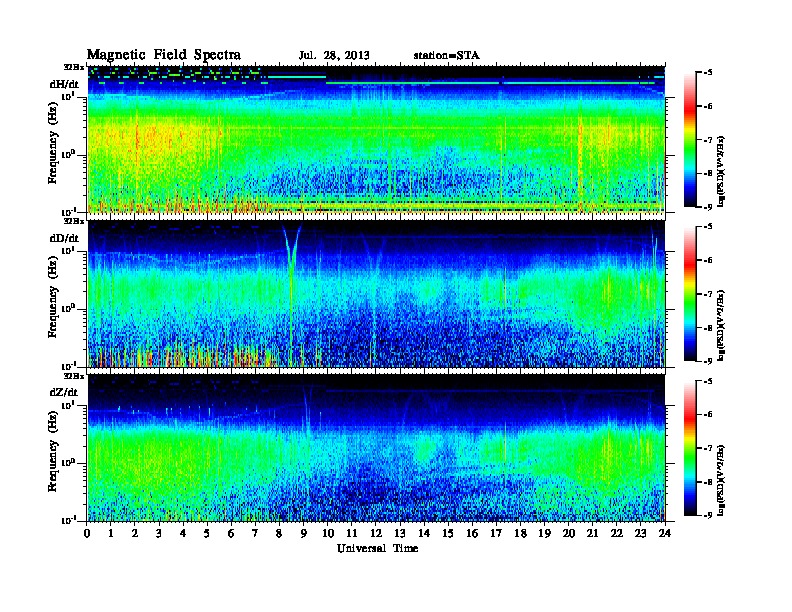Click the 10^1 frequency tick of dZ/dt panel
The height and width of the screenshot is (612, 792).
pyautogui.click(x=68, y=405)
